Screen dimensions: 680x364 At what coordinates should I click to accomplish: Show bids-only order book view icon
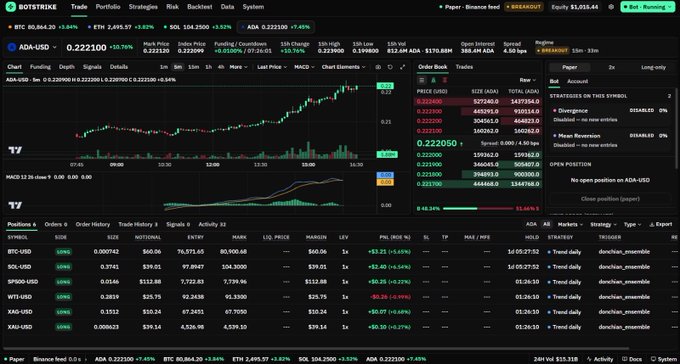[x=433, y=80]
